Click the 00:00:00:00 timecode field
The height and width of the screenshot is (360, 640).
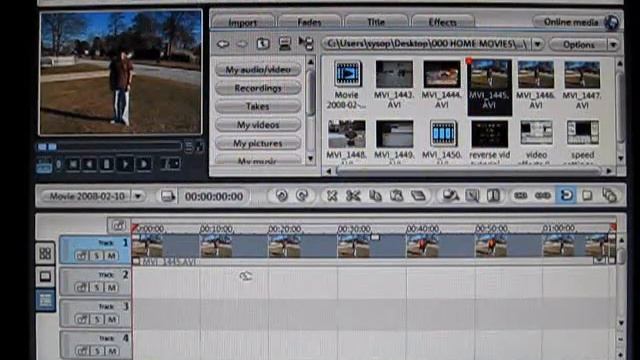tap(214, 196)
